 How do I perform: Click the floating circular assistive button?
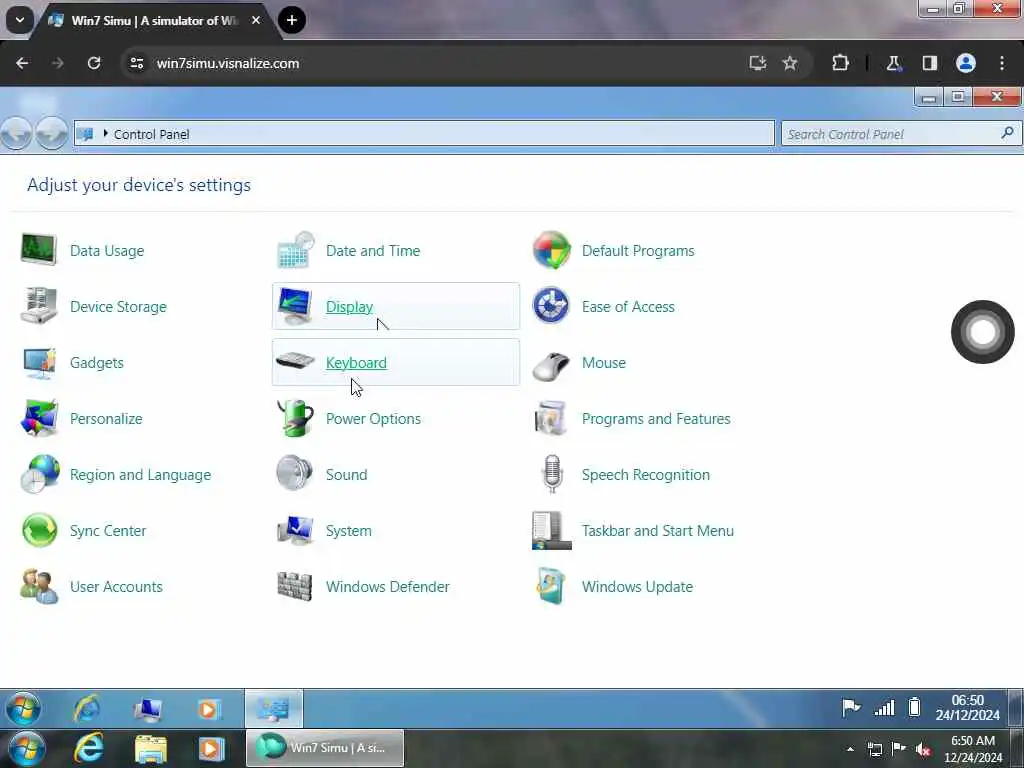(x=982, y=332)
